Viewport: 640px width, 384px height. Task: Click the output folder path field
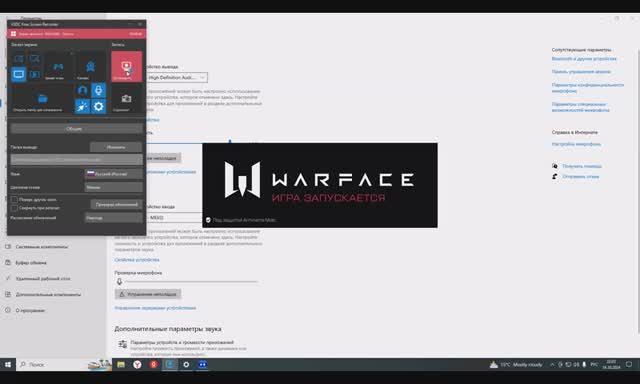(x=77, y=160)
